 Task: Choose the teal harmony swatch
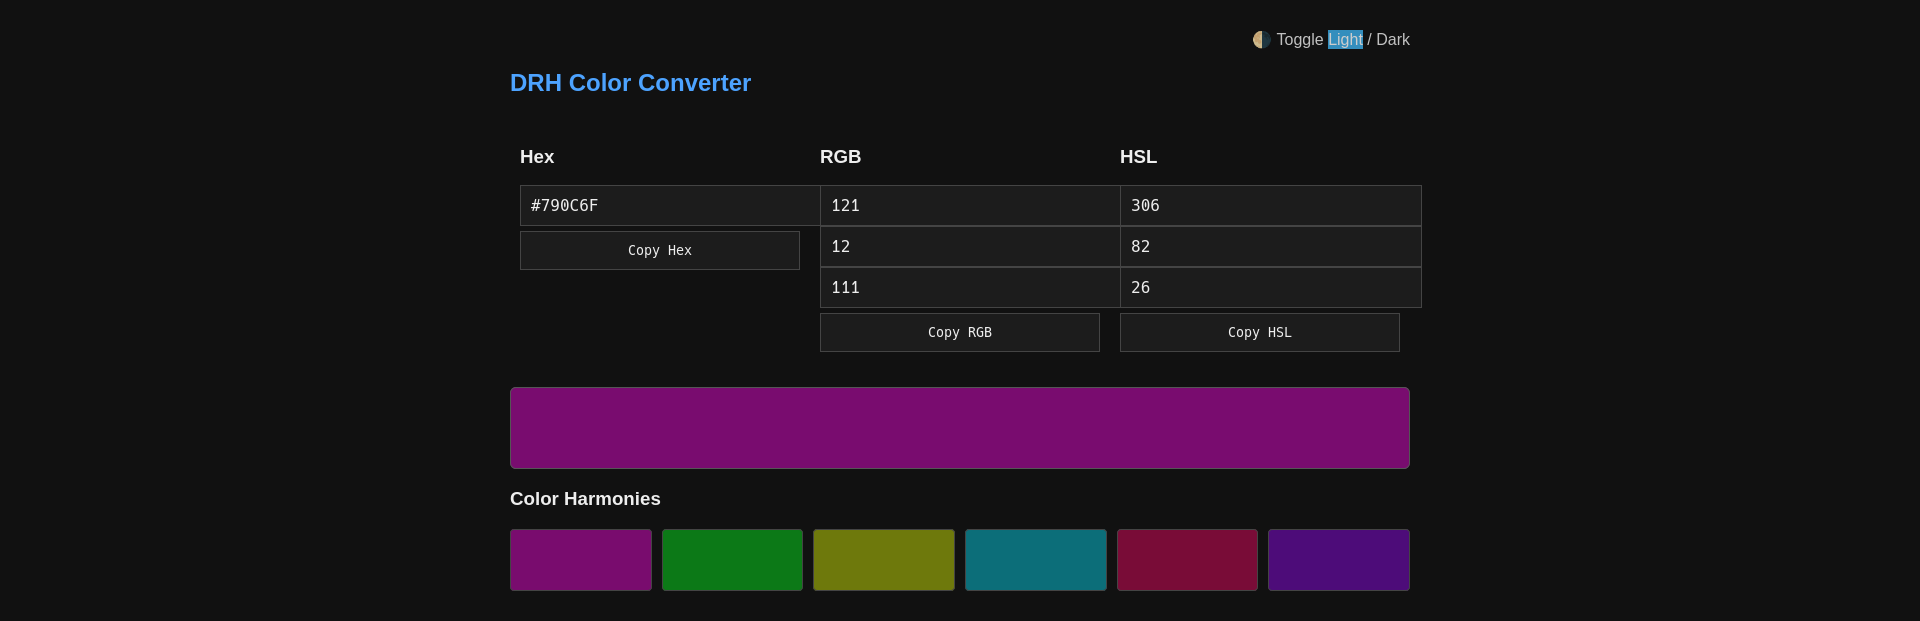pyautogui.click(x=1035, y=560)
